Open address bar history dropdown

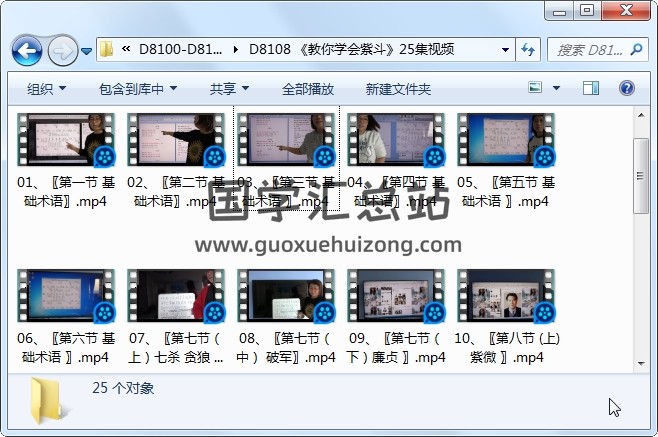pyautogui.click(x=505, y=50)
